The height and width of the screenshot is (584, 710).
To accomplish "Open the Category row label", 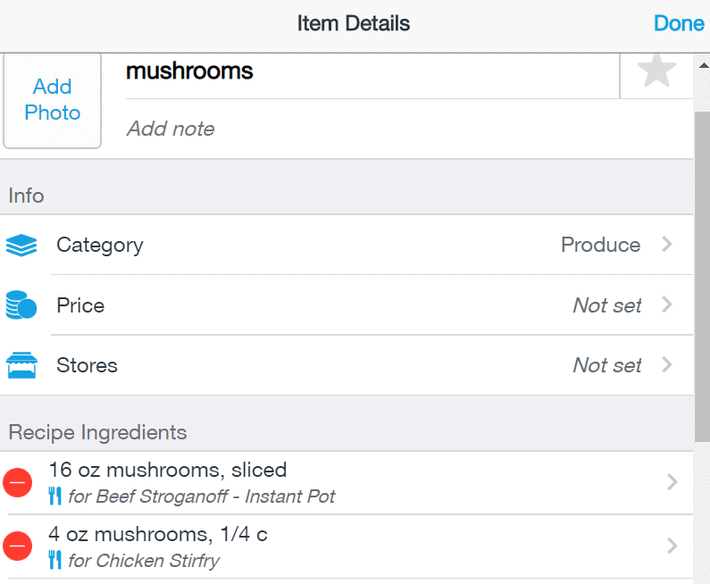I will 100,245.
